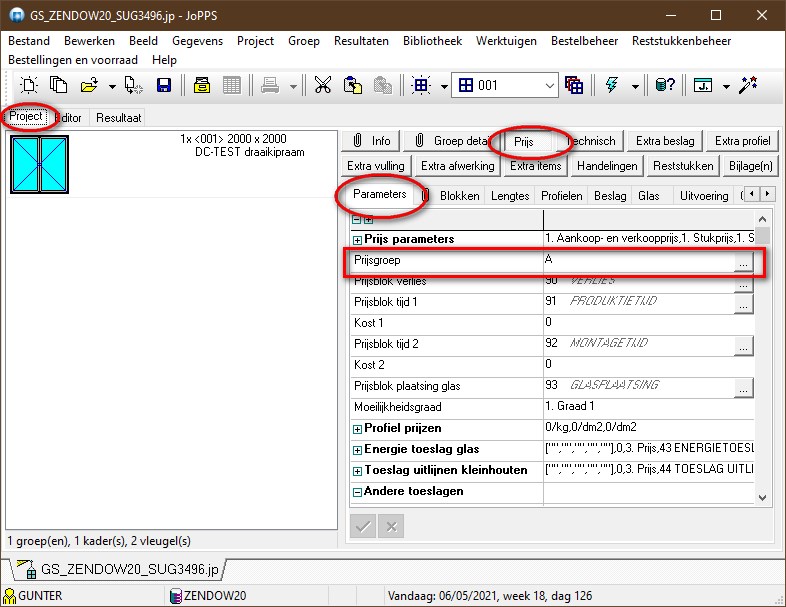The height and width of the screenshot is (607, 786).
Task: Open the browse button for Prijsgroep
Action: point(743,262)
